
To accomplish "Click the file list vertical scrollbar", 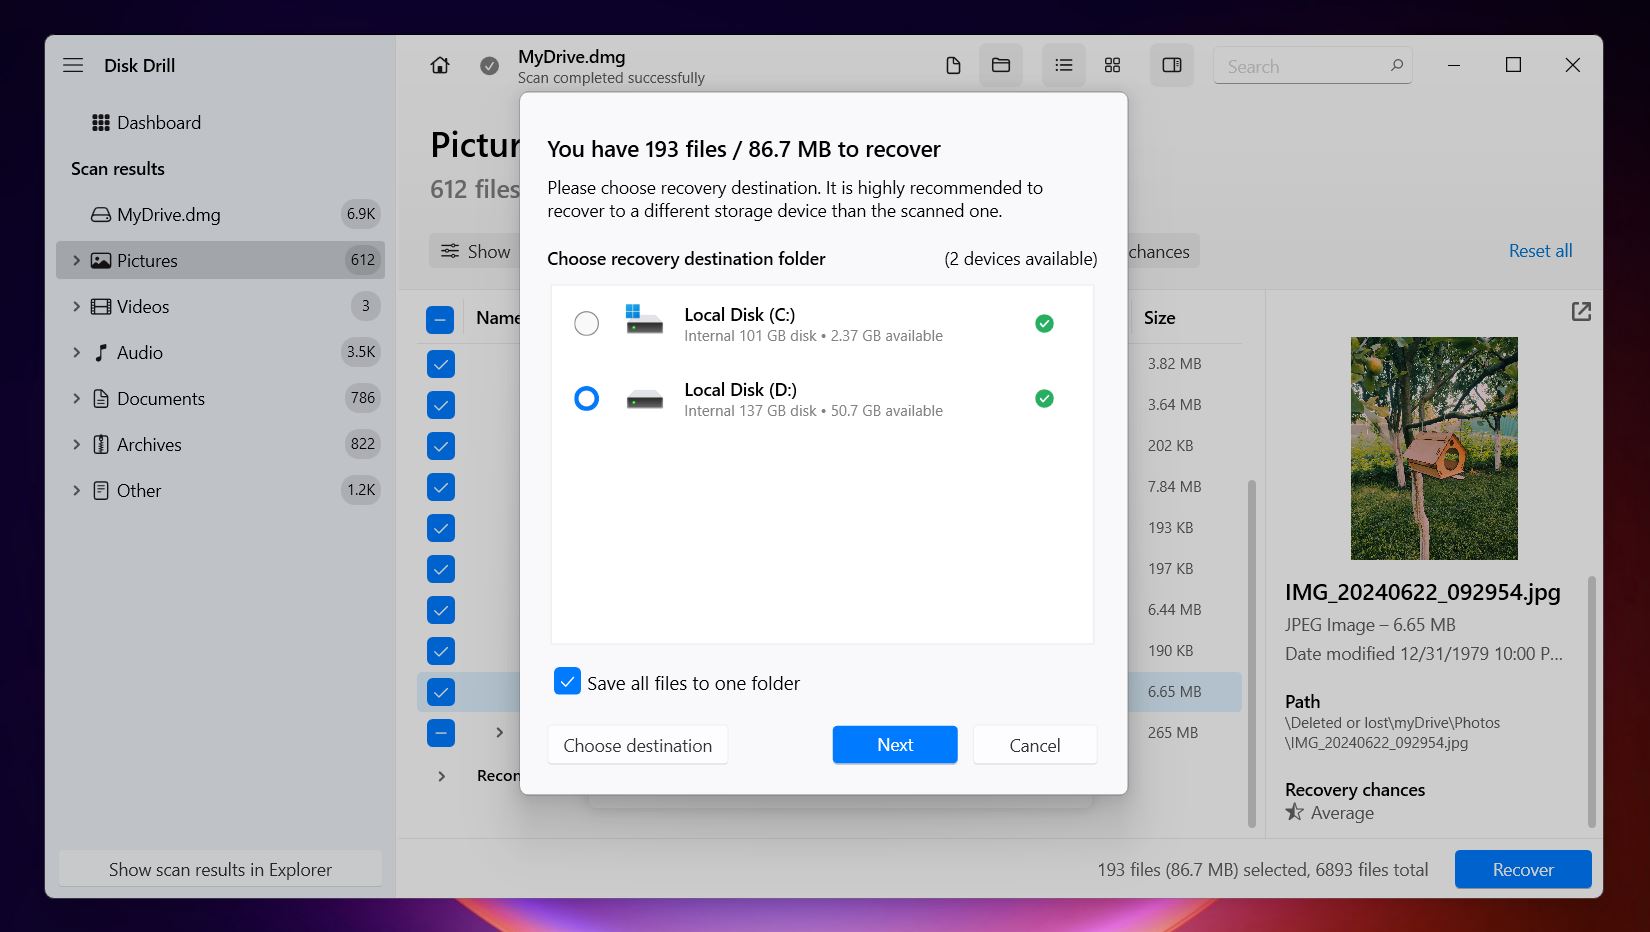I will pos(1252,653).
